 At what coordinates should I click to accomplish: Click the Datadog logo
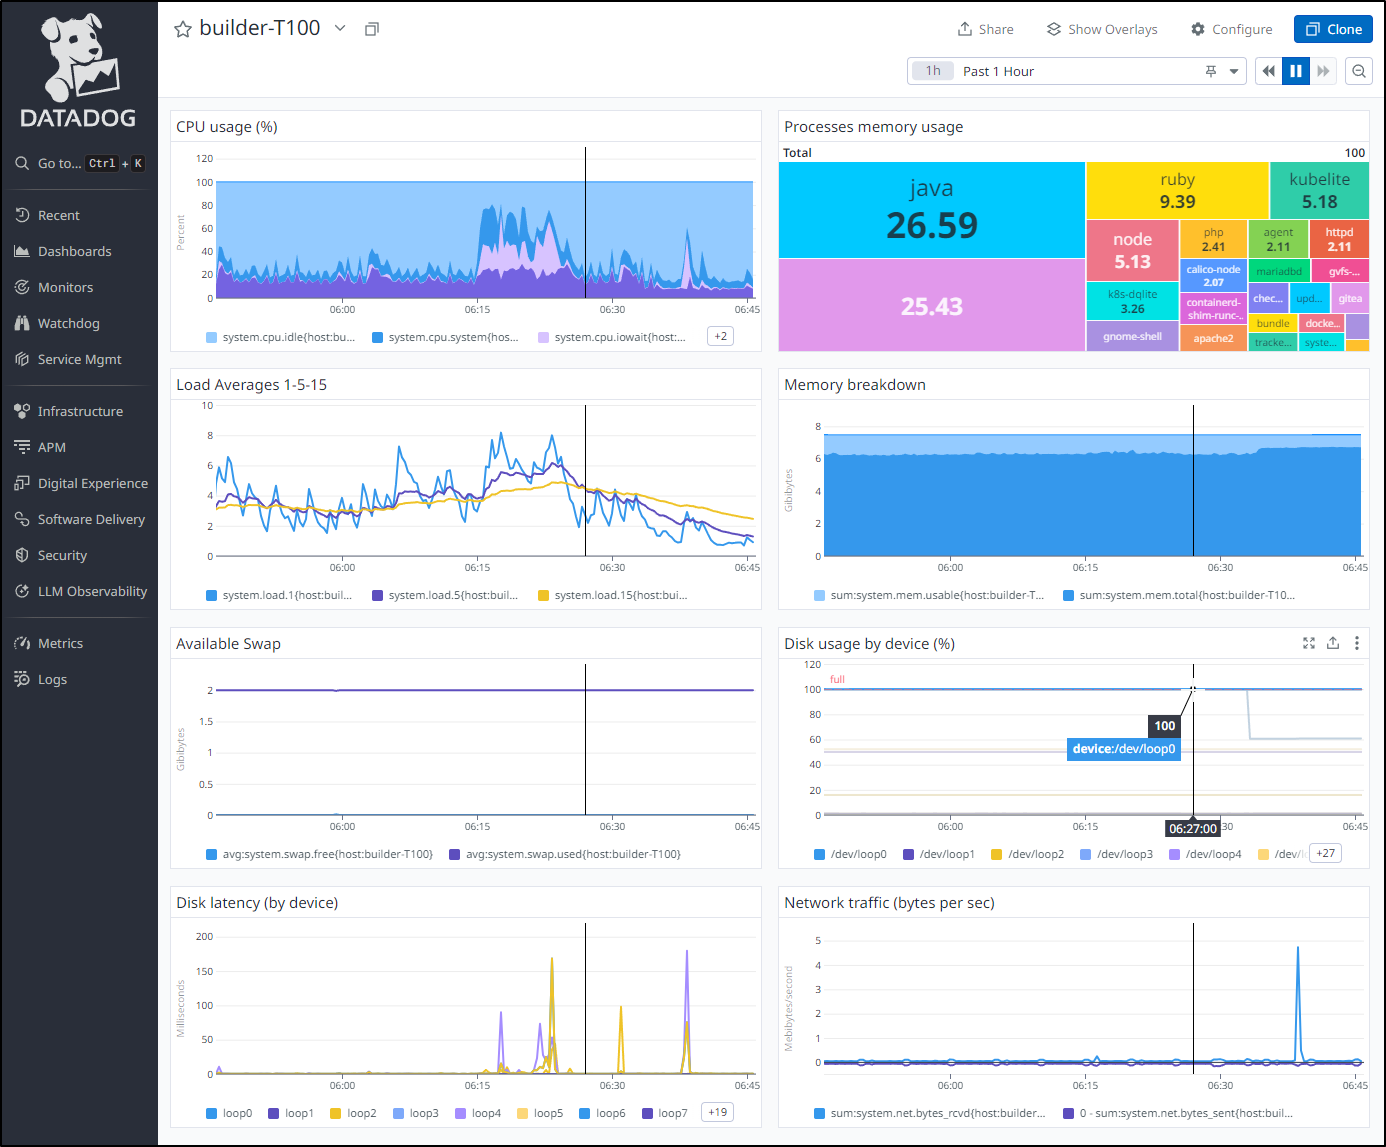click(x=78, y=70)
